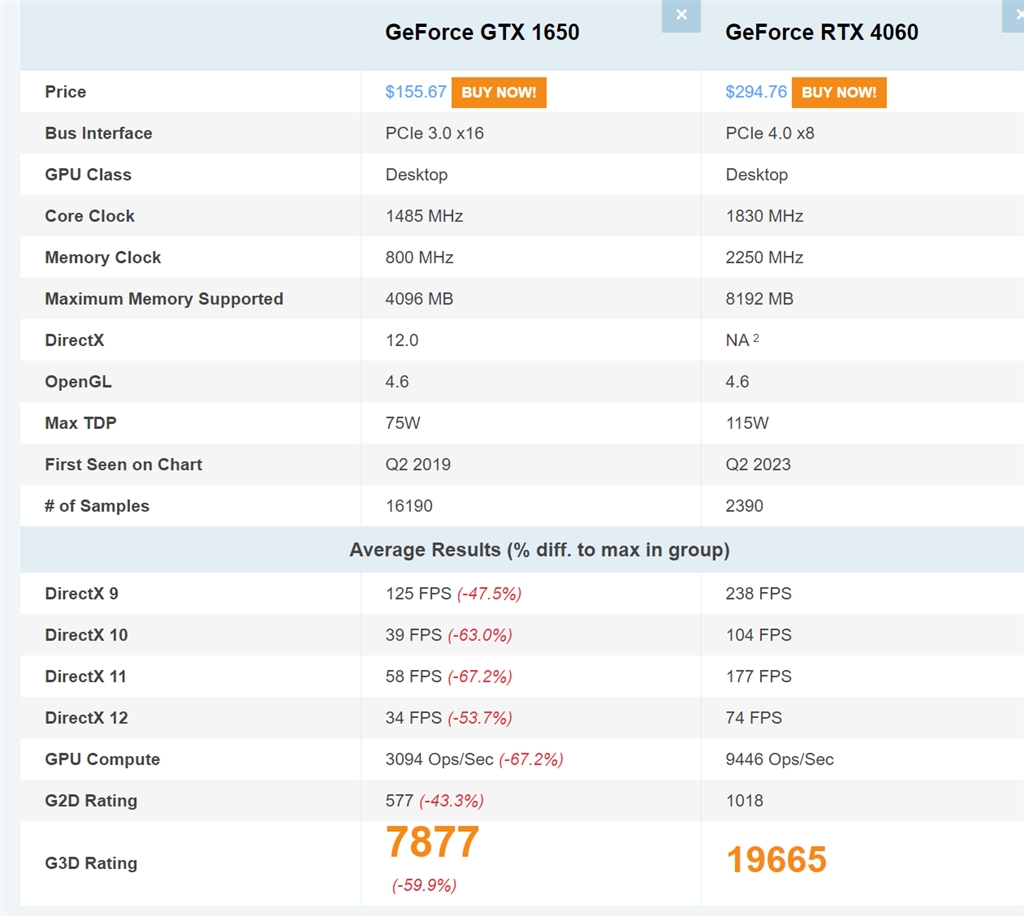Click the G3D Rating row label
Screen dimensions: 1024x916
(91, 863)
